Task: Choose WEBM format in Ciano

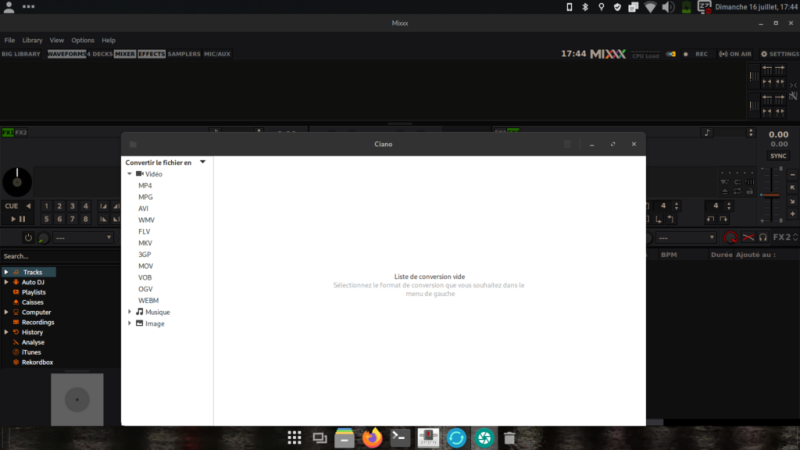Action: click(148, 301)
